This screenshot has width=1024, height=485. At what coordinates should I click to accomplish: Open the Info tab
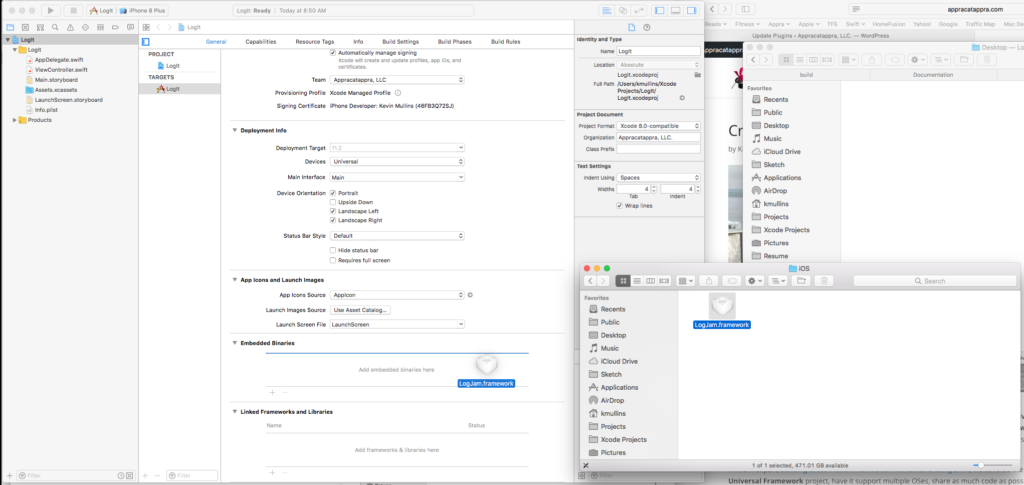tap(358, 42)
